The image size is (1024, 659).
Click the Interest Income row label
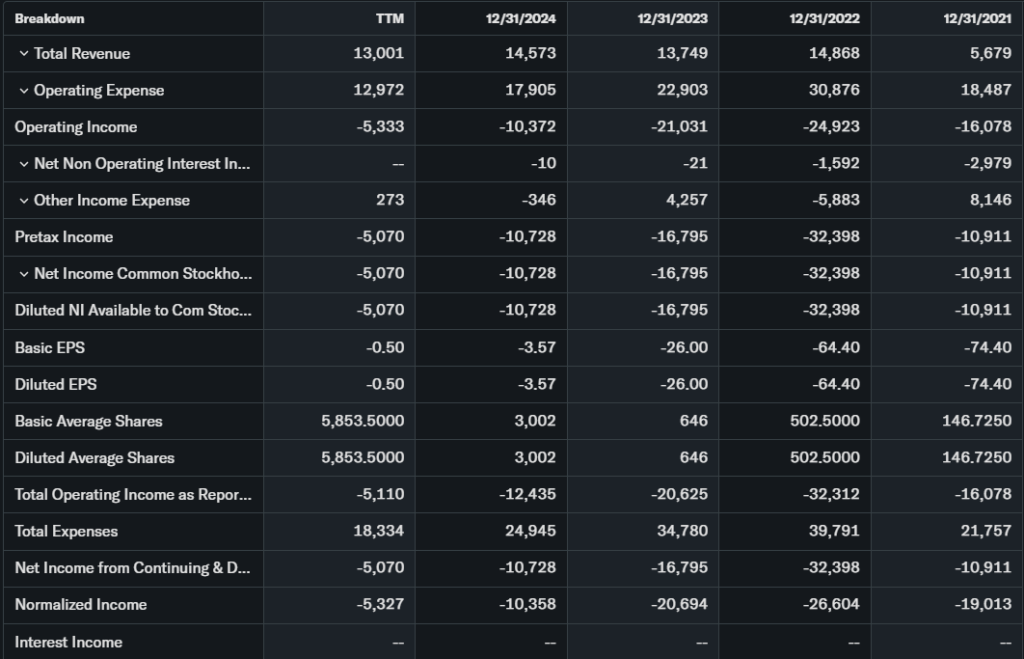point(68,642)
